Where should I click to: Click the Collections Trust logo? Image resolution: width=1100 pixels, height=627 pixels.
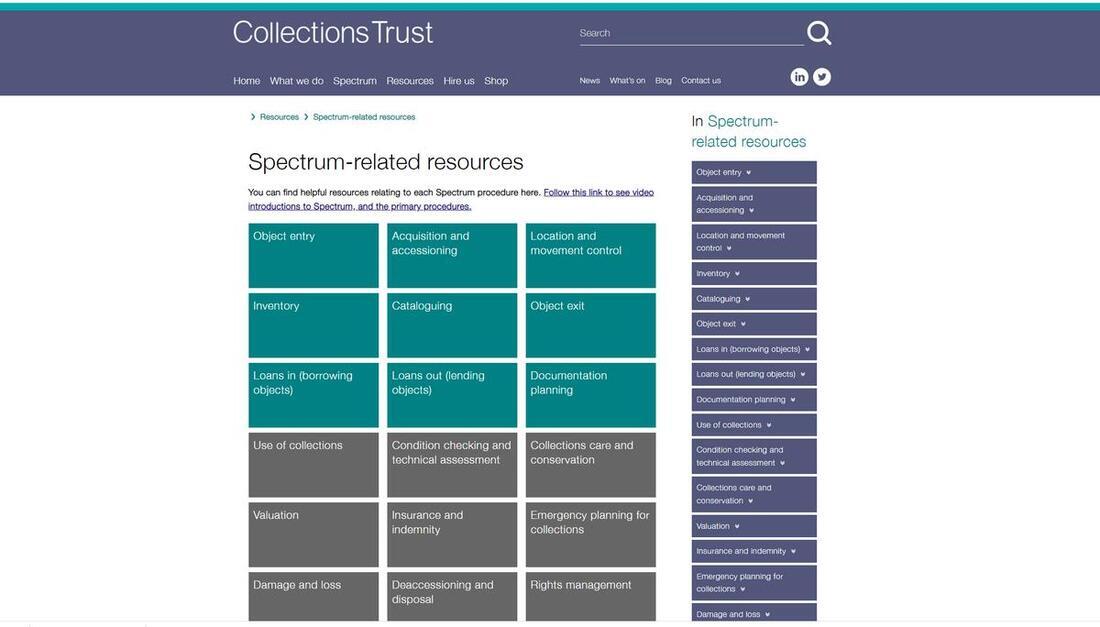333,33
